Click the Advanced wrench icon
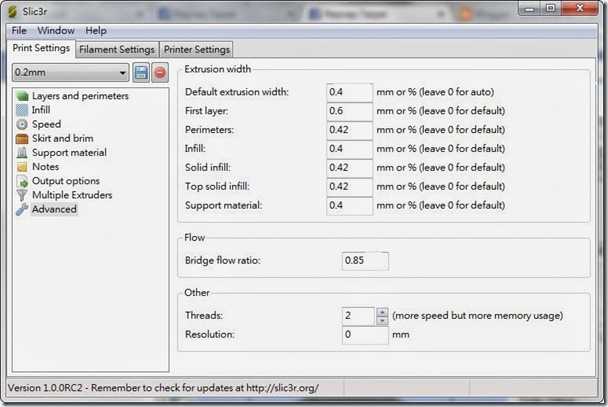Image resolution: width=608 pixels, height=407 pixels. tap(22, 209)
